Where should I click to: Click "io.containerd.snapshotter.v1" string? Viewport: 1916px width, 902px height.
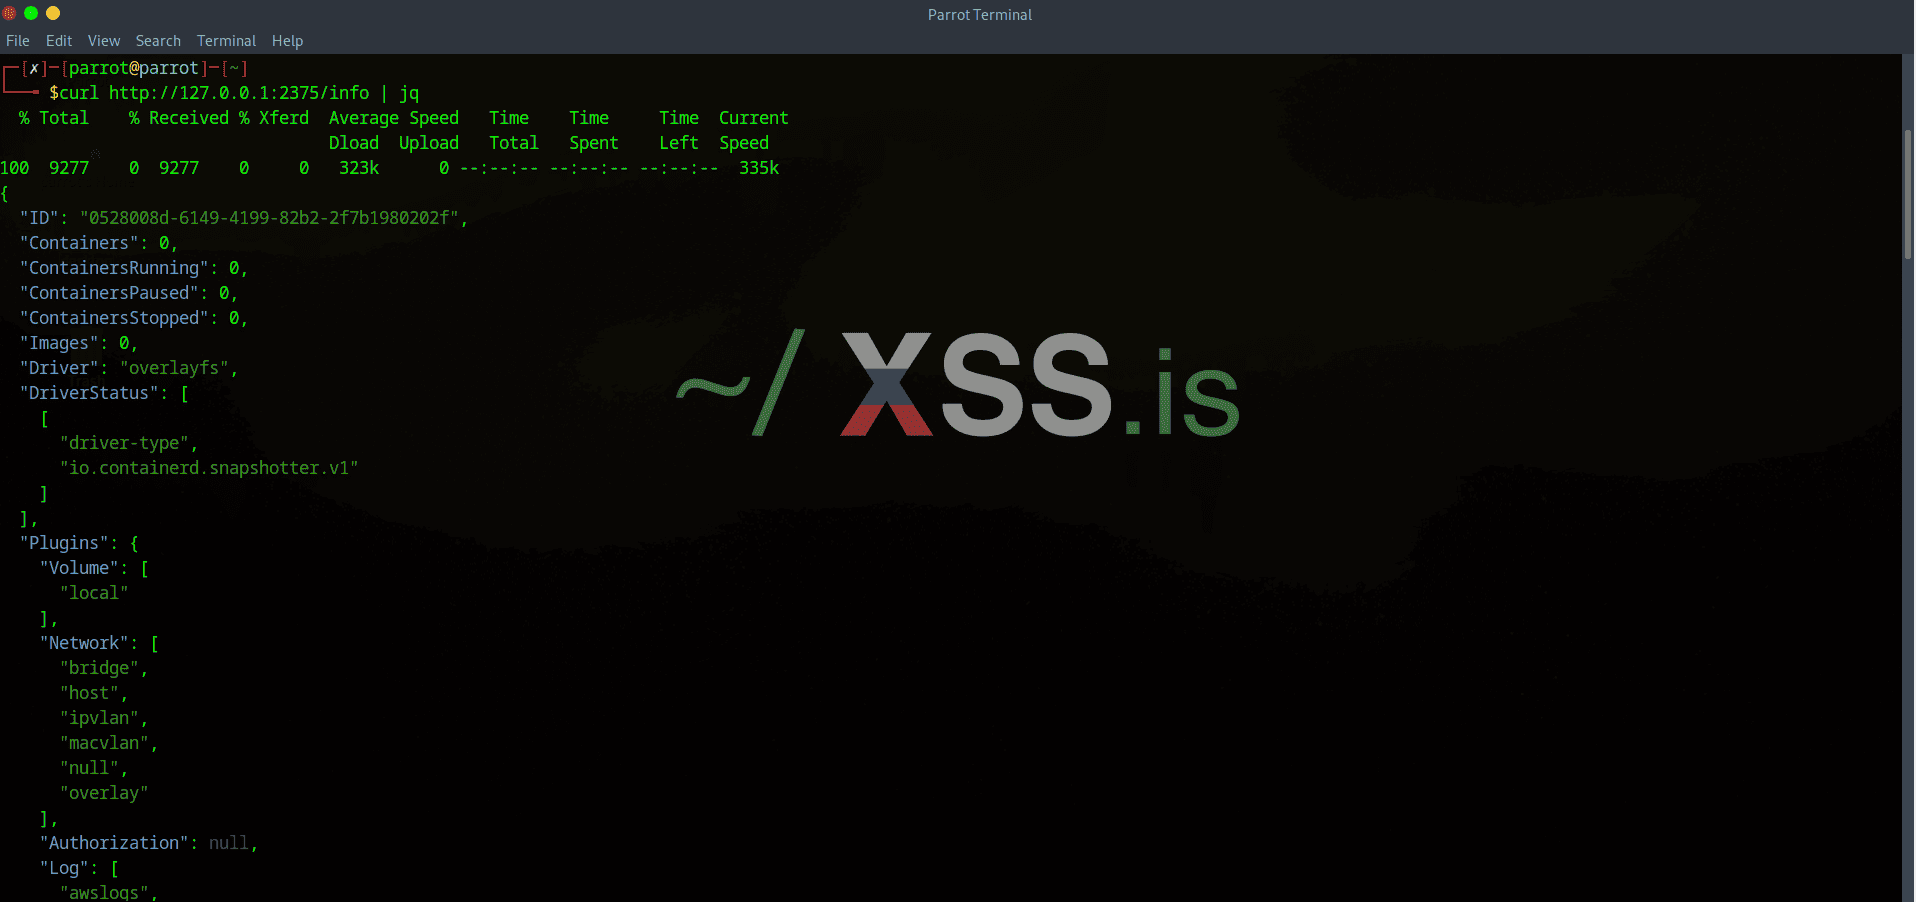209,468
